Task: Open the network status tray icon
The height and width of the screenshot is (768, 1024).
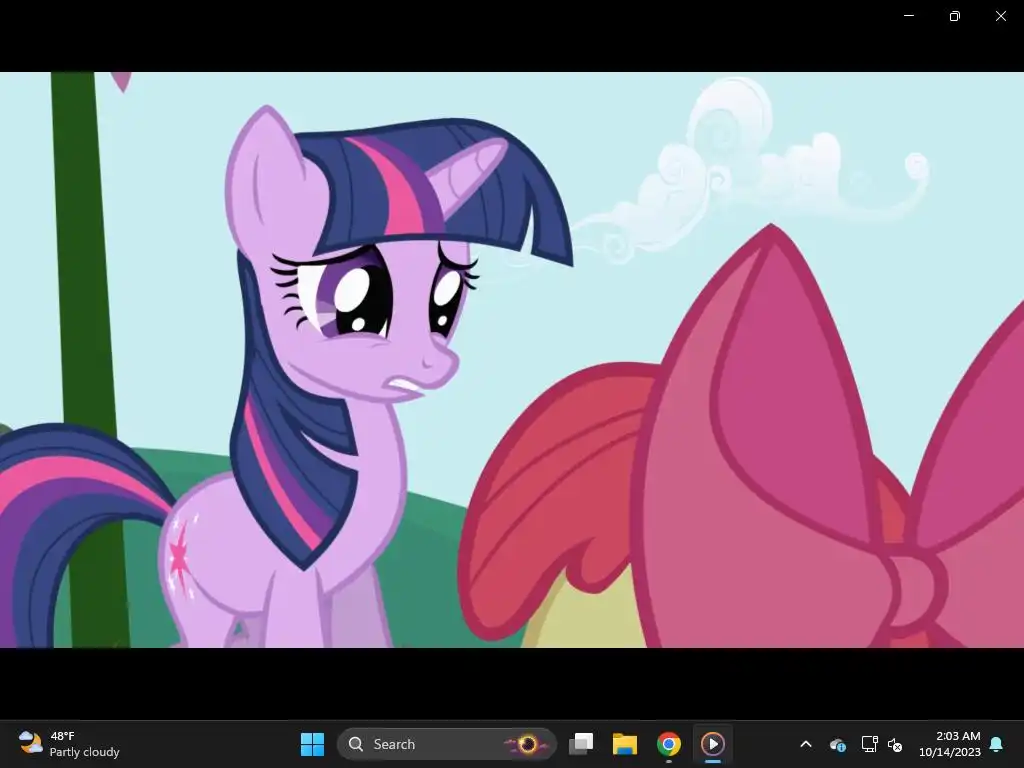Action: click(x=869, y=744)
